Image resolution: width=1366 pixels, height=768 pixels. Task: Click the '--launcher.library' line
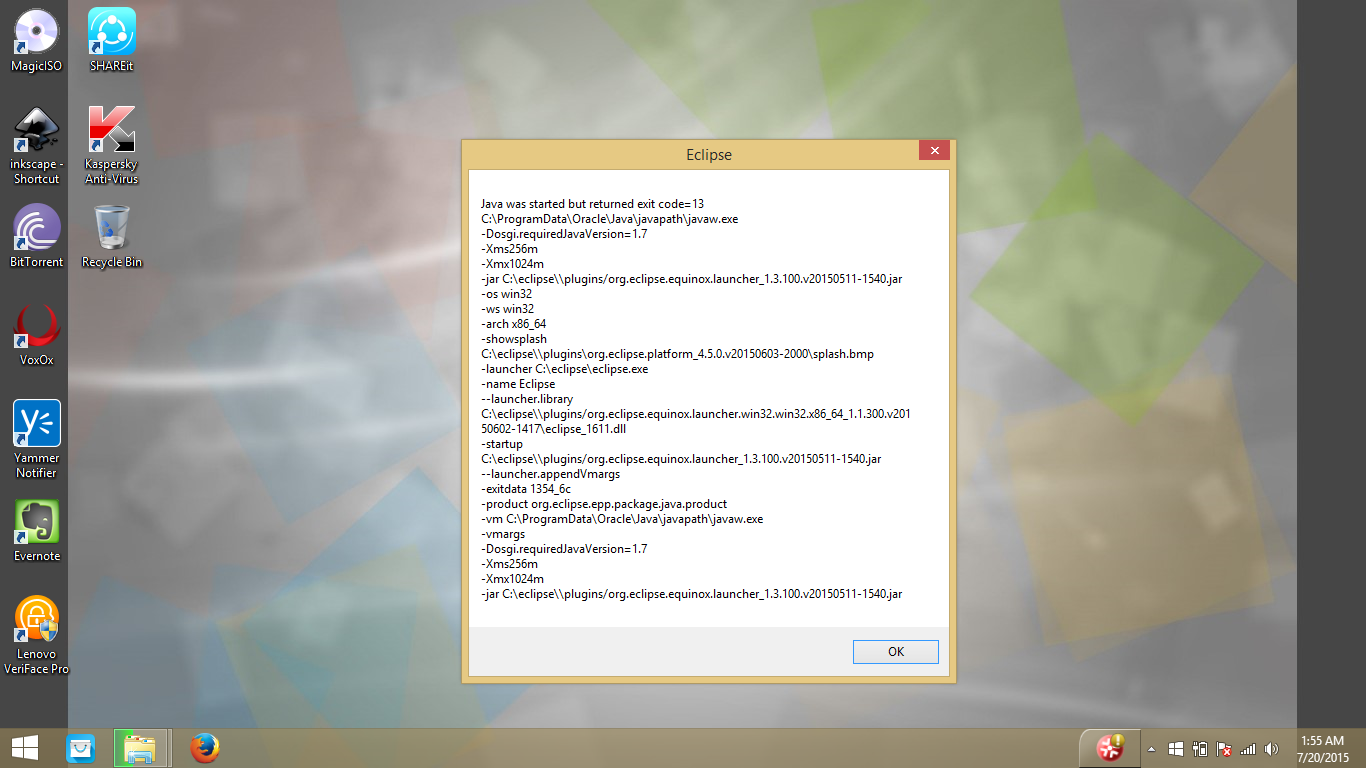[x=527, y=399]
